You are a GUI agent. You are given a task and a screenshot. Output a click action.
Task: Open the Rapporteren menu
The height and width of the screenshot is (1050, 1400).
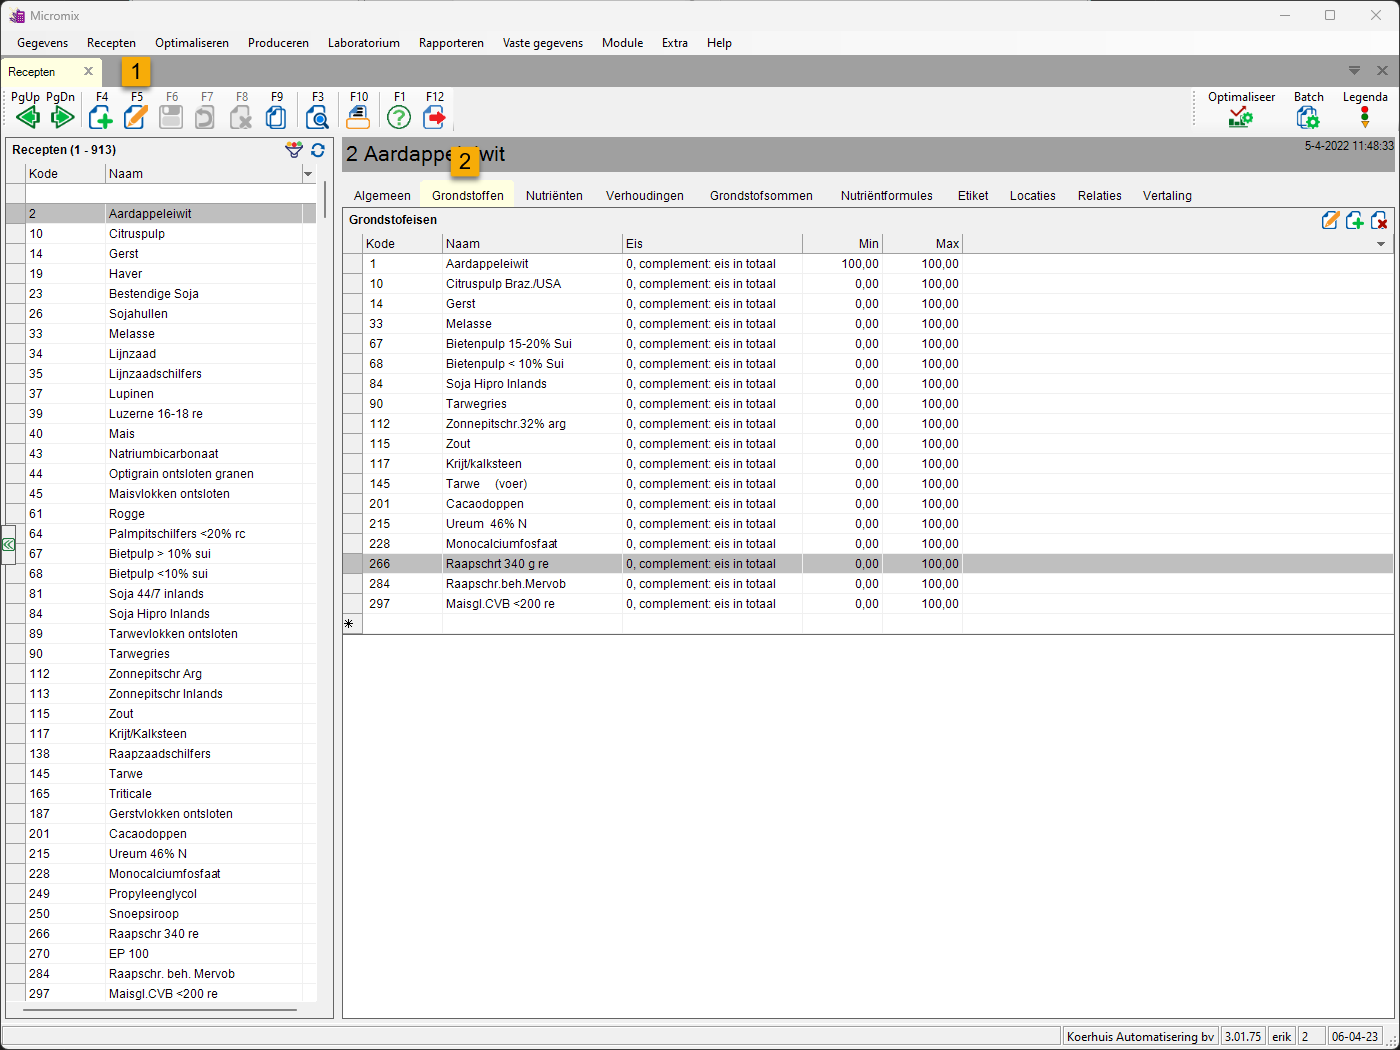pyautogui.click(x=451, y=43)
